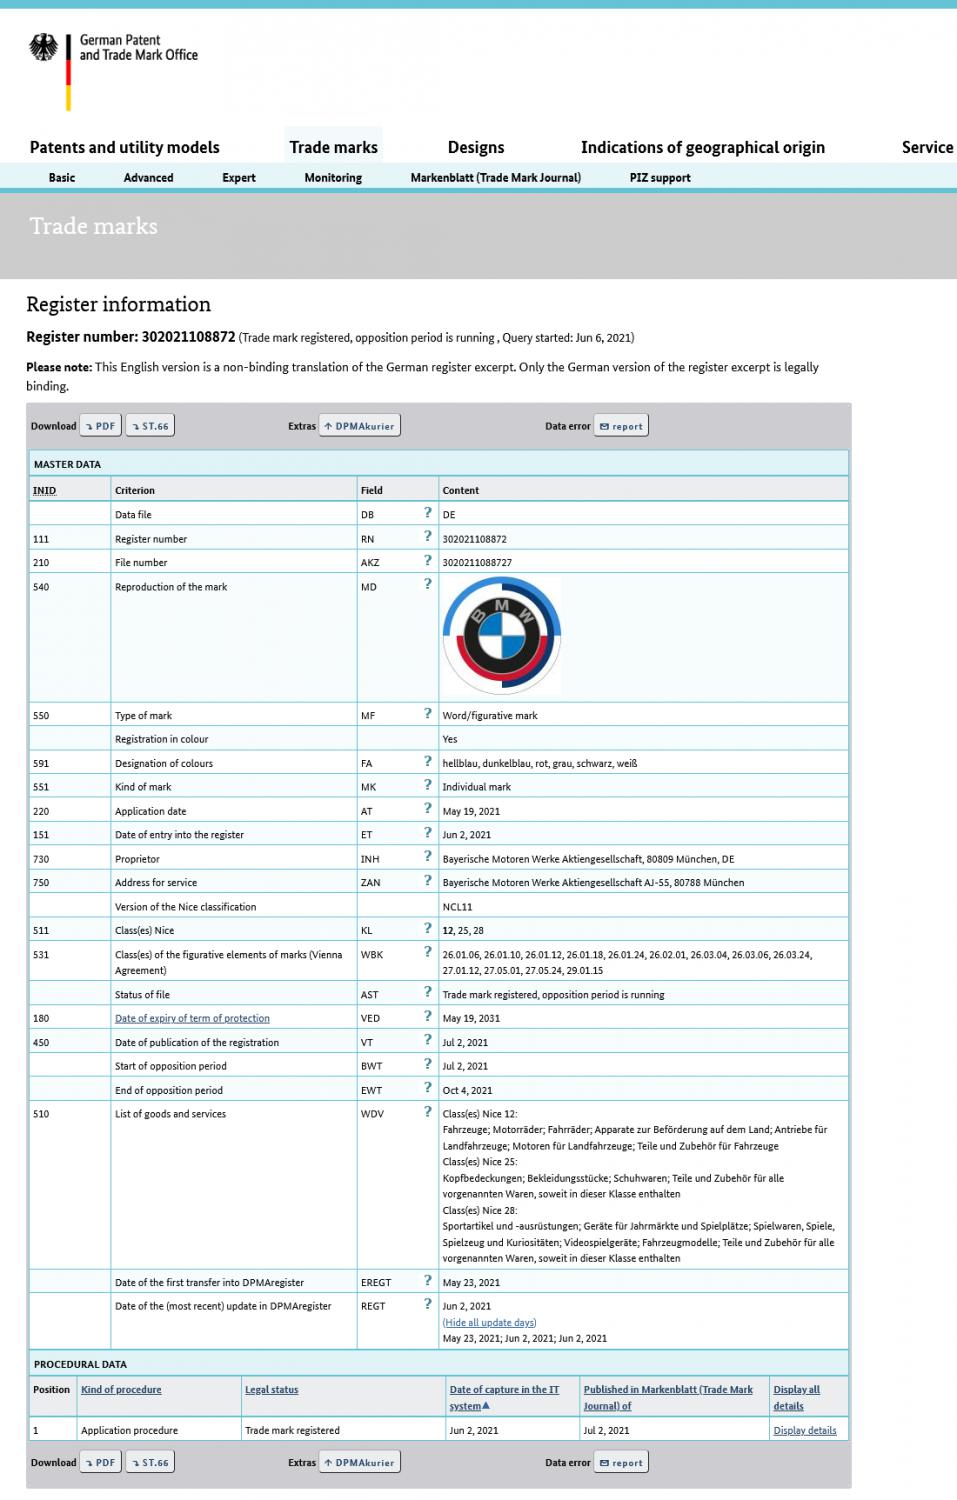Expand Display details for Application procedure
This screenshot has width=957, height=1500.
pos(804,1430)
